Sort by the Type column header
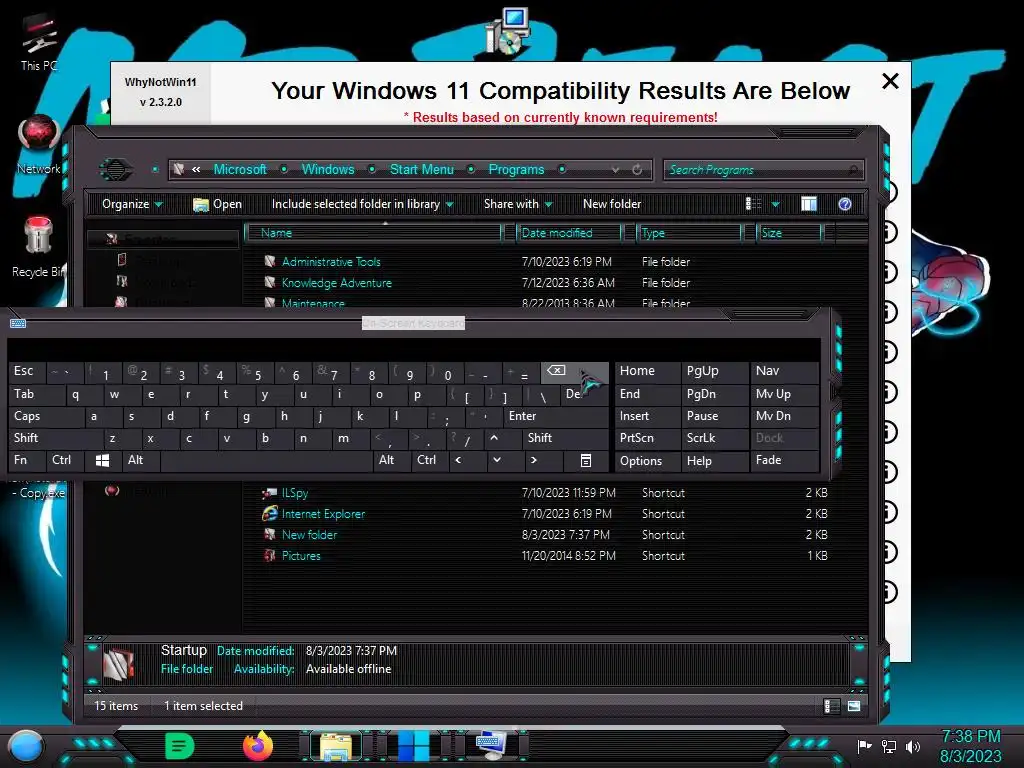 [x=690, y=233]
